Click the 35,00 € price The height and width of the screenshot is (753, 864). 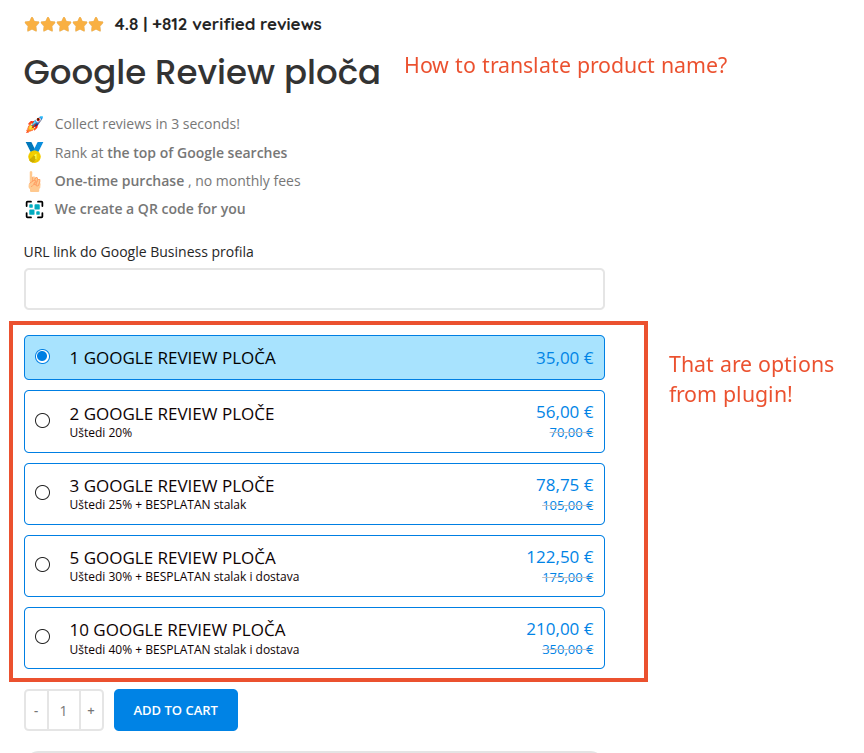point(565,358)
